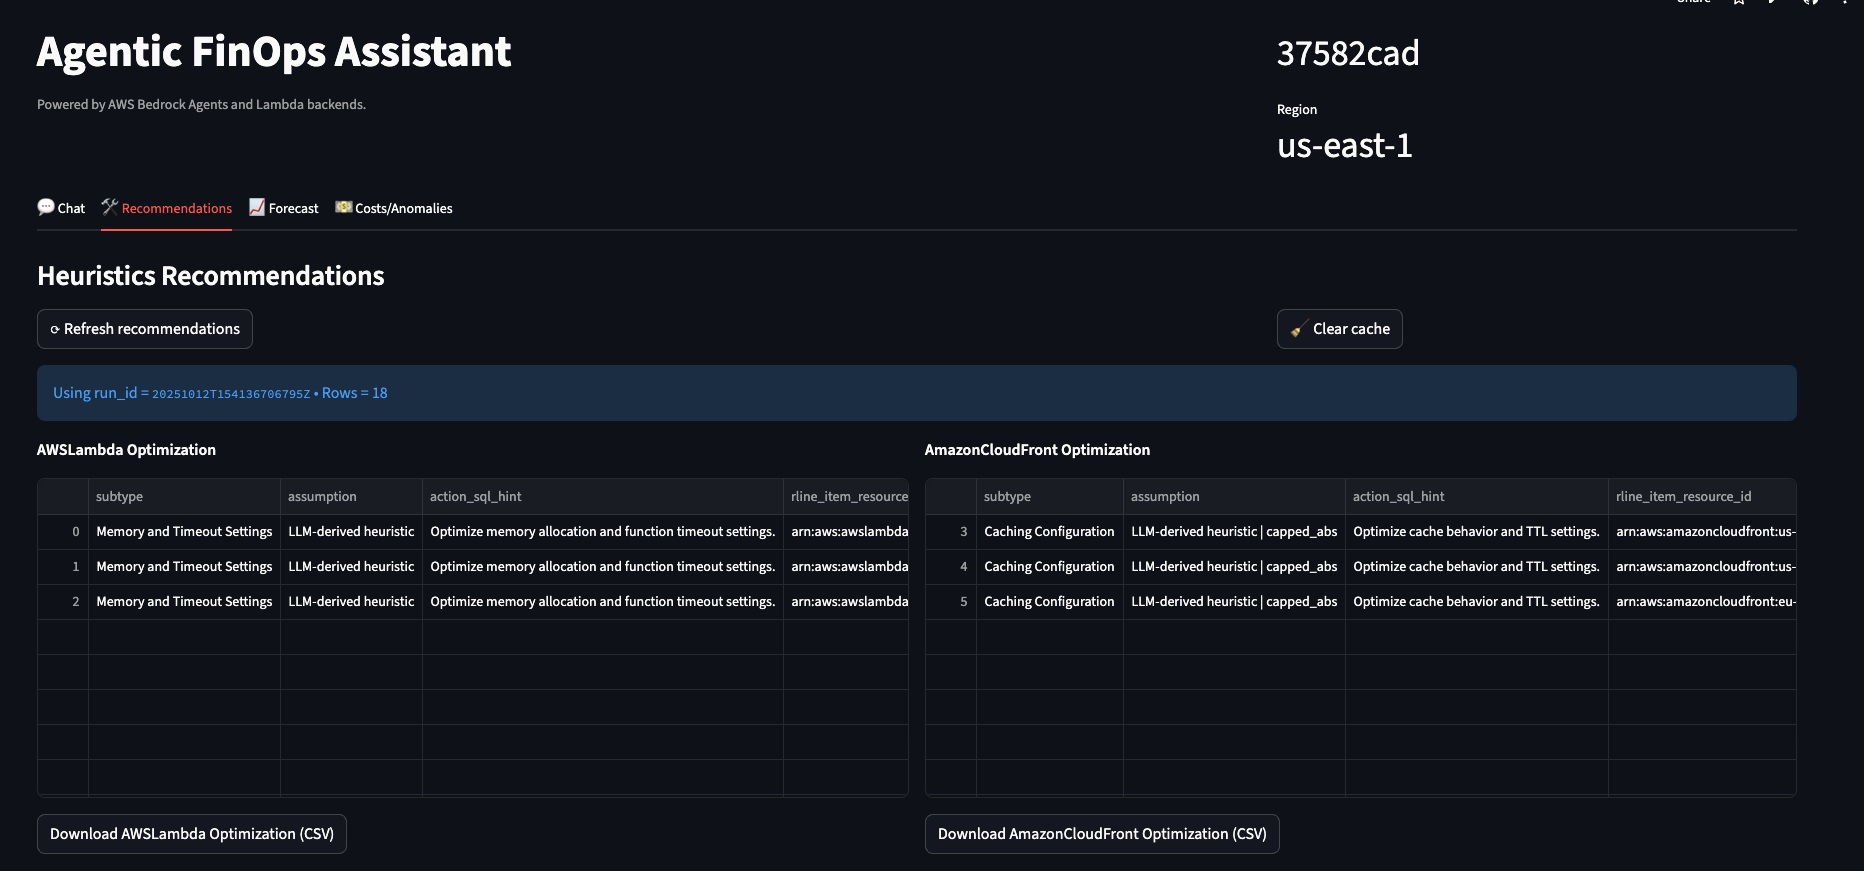Click 'Optimize cache behavior' hint in row 5
Screen dimensions: 1864x871
click(1476, 602)
